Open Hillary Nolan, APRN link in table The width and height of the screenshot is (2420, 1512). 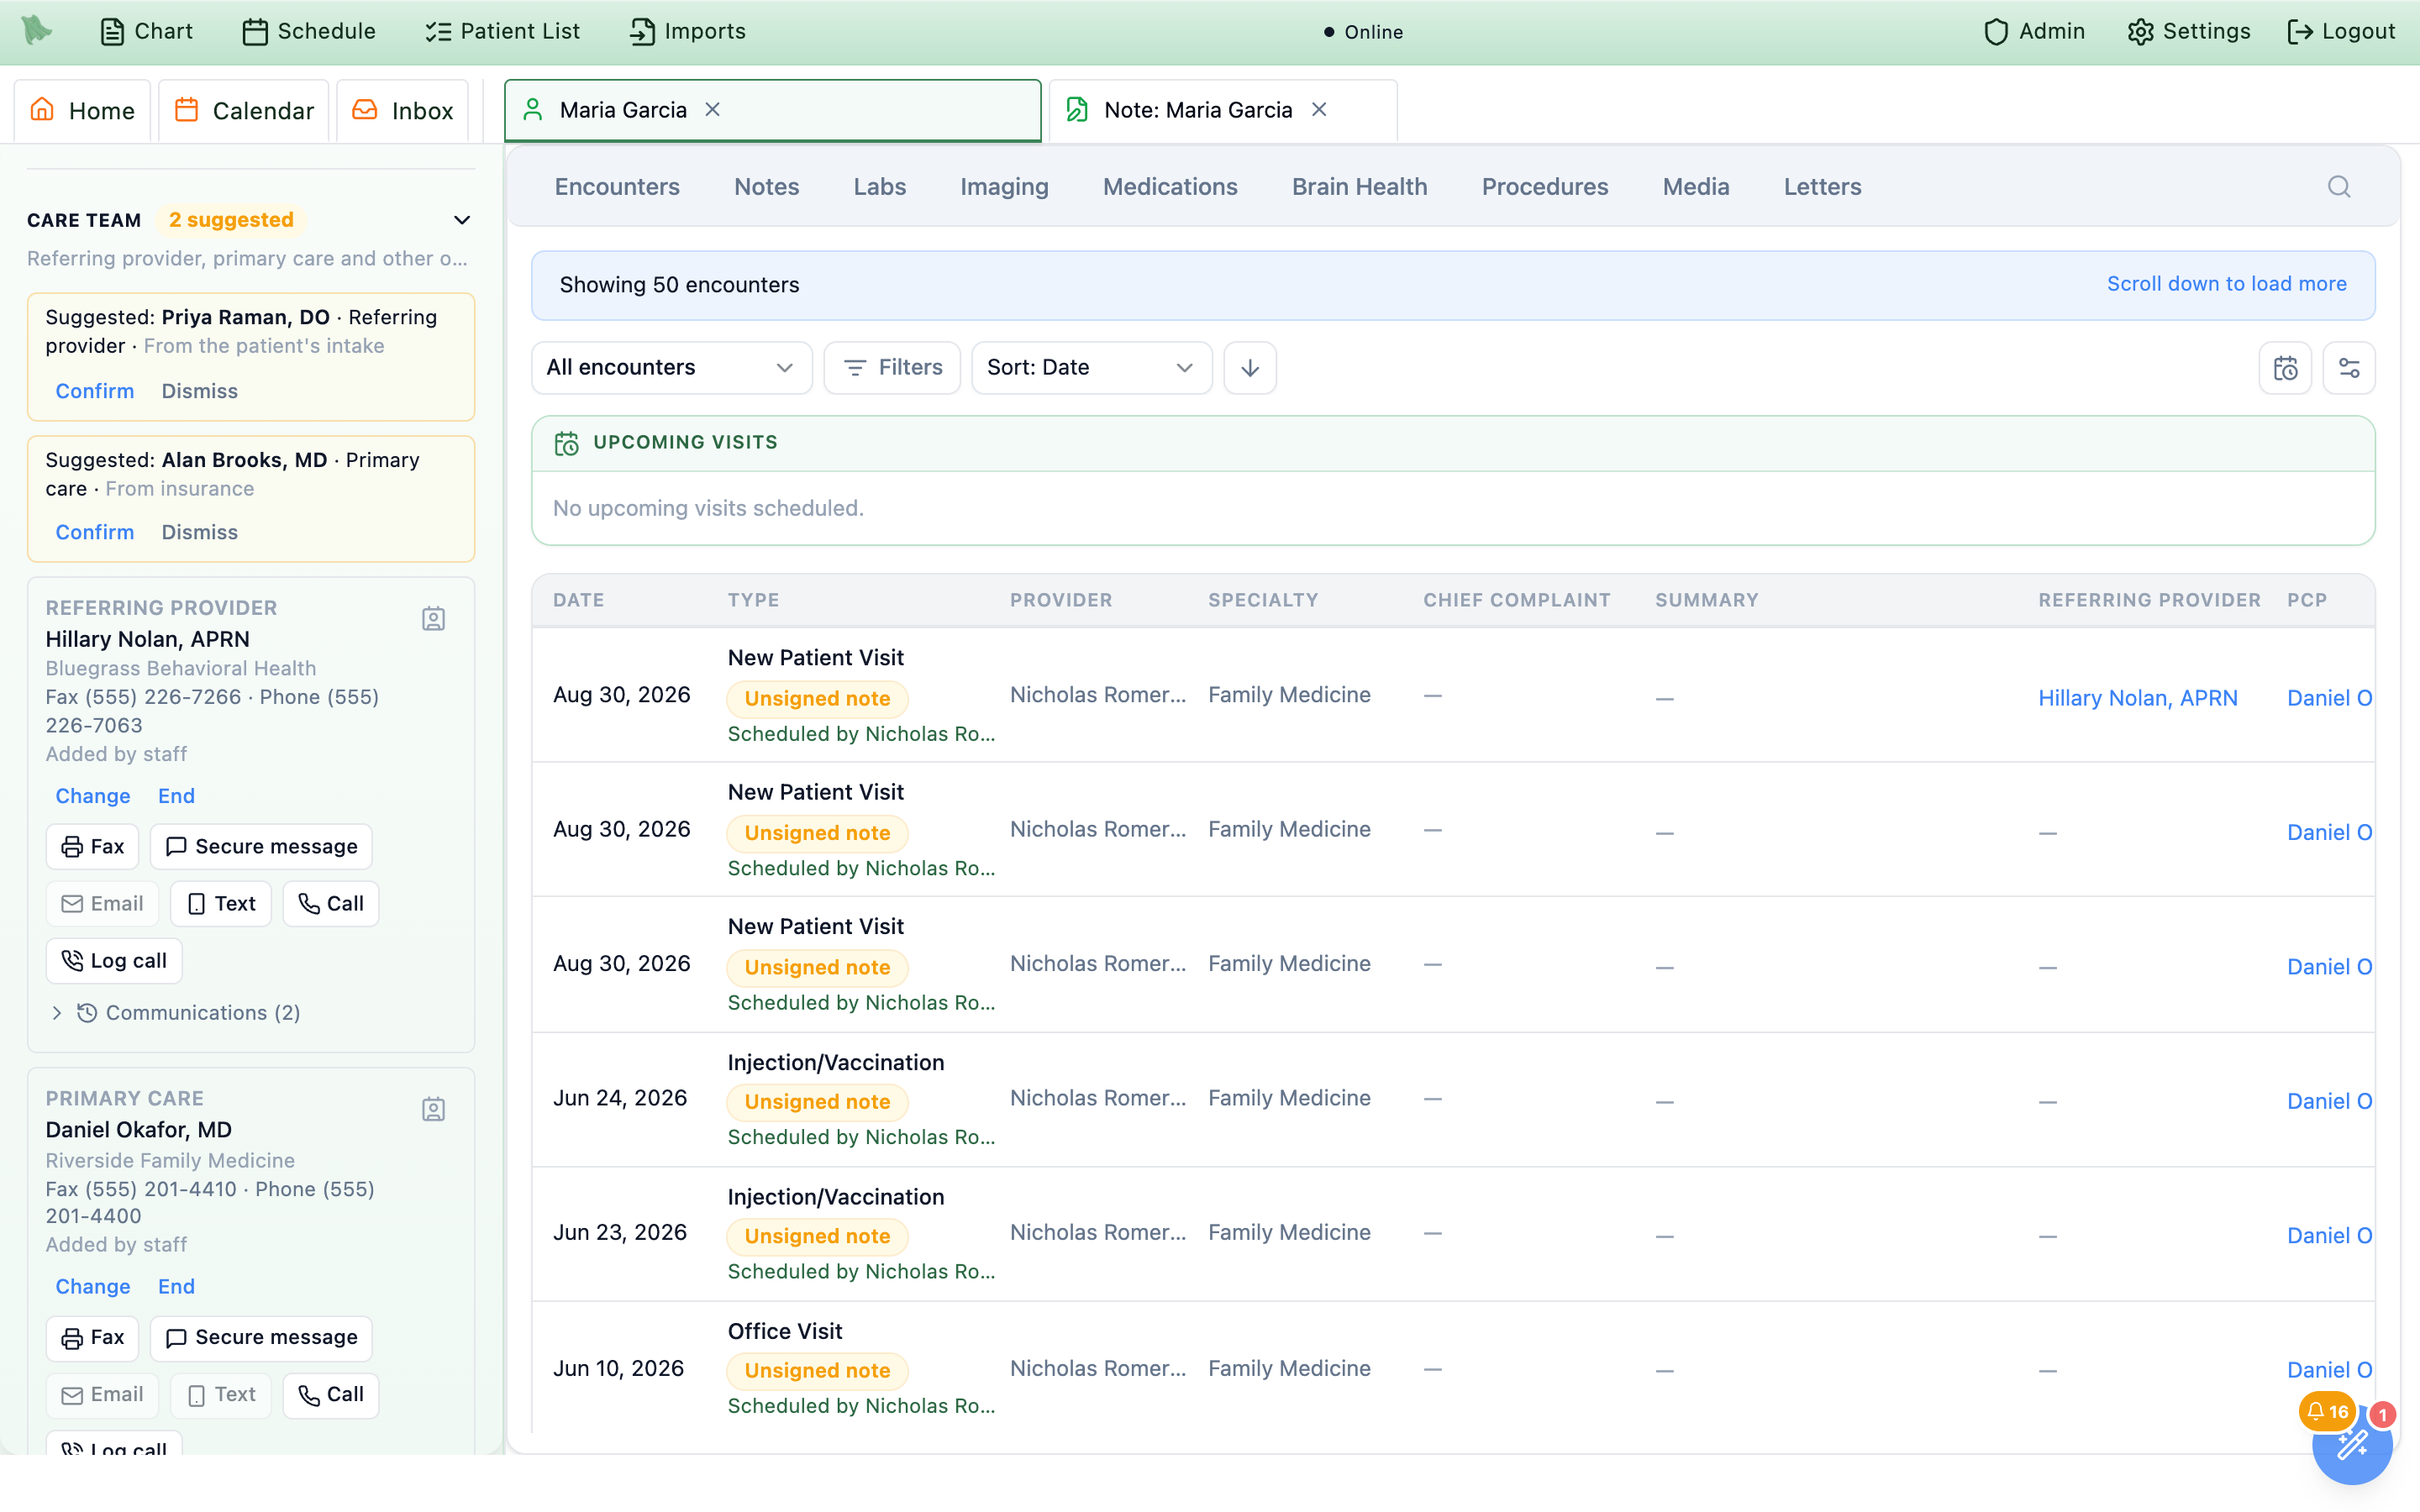2137,698
